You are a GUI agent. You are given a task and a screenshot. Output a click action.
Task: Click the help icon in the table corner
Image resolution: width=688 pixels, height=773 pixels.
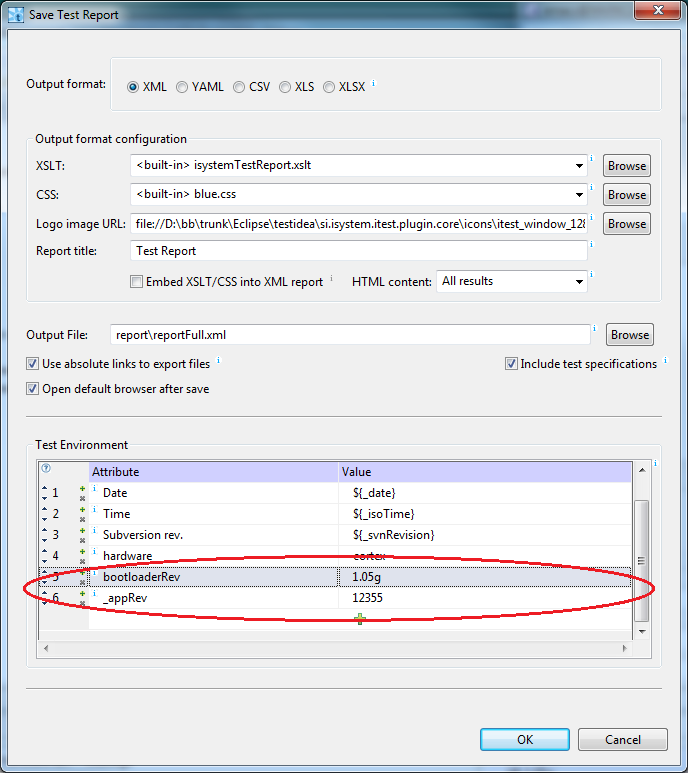pos(45,468)
